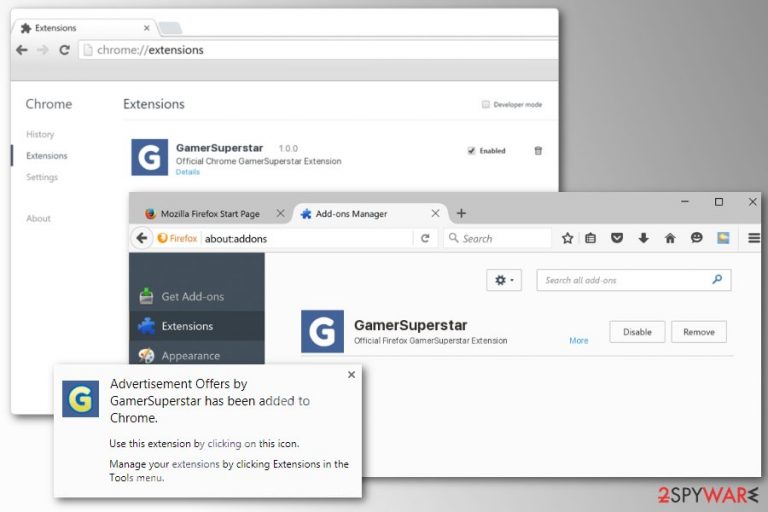The height and width of the screenshot is (512, 768).
Task: Remove the GamerSuperstar Firefox extension
Action: (x=699, y=332)
